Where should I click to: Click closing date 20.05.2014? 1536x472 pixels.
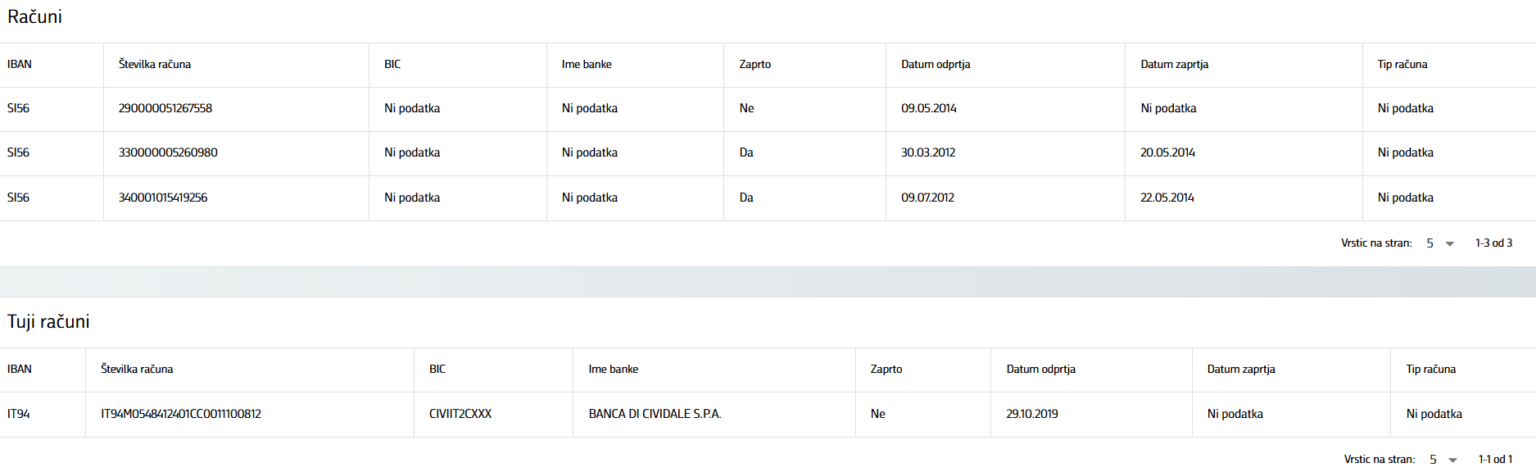tap(1168, 153)
